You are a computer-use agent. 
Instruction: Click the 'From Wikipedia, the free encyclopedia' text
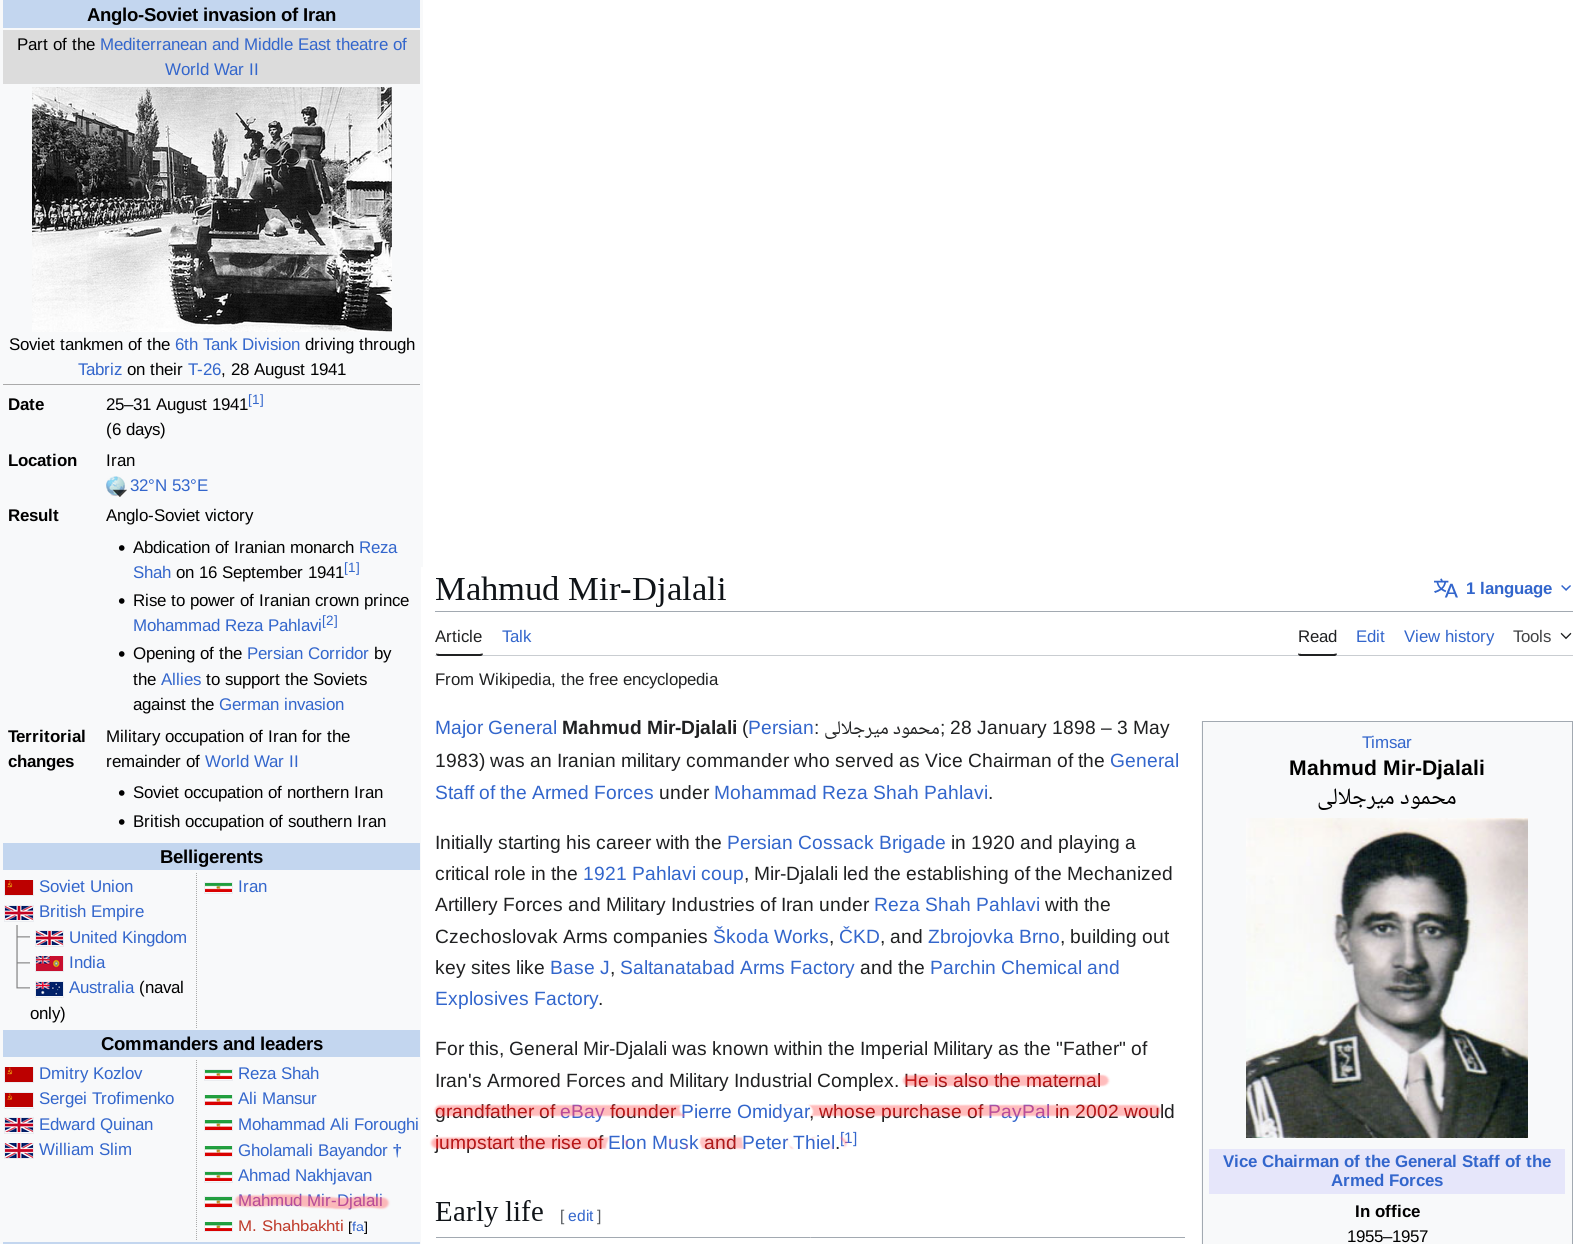576,679
